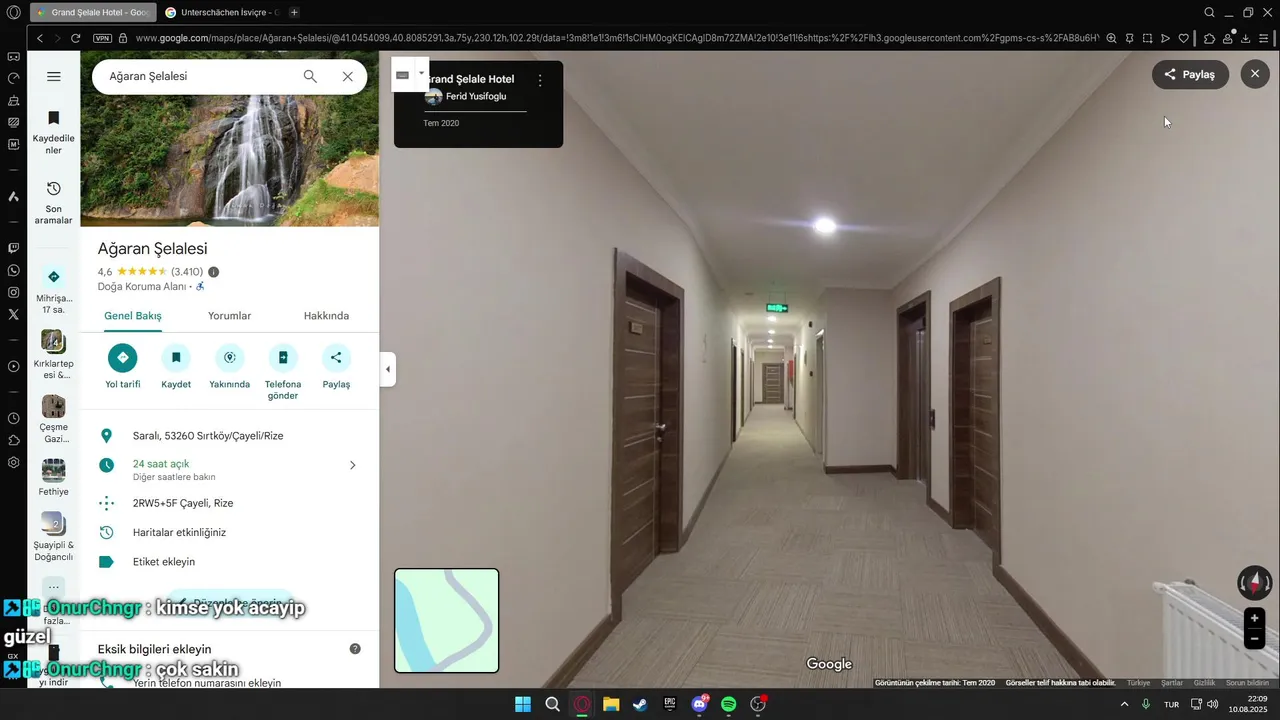This screenshot has height=720, width=1280.
Task: Clear the Ağaran Şelalesi search
Action: tap(347, 76)
